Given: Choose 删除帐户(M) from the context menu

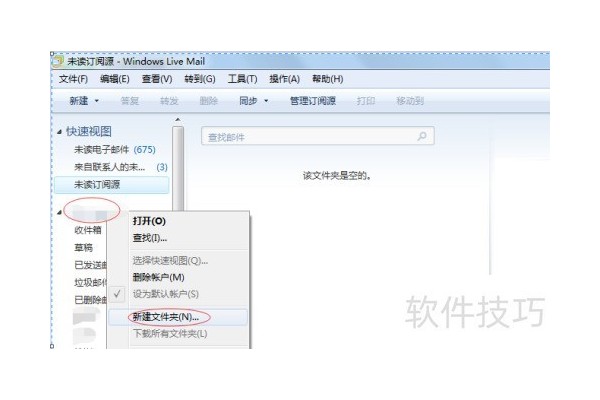Looking at the screenshot, I should [x=158, y=277].
